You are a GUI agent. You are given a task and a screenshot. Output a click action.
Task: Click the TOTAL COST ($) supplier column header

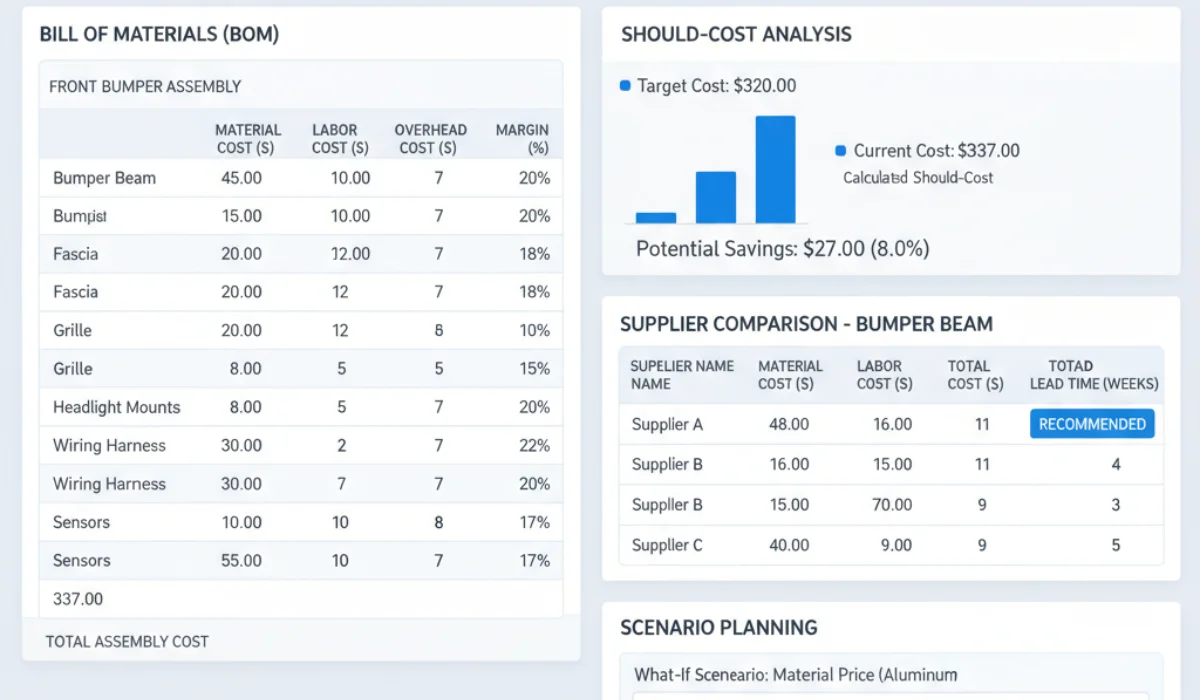(976, 375)
